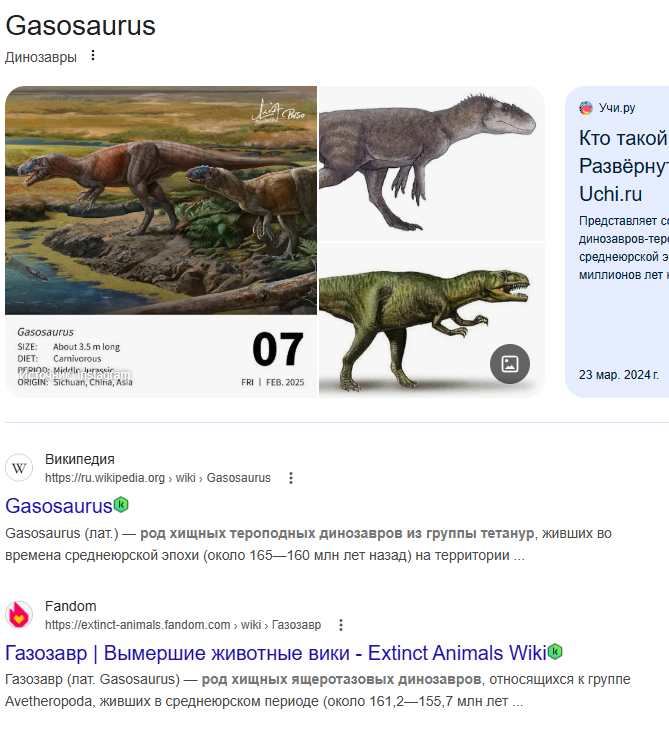Open the Wikipedia result's three-dot options menu
The width and height of the screenshot is (669, 731).
tap(291, 478)
